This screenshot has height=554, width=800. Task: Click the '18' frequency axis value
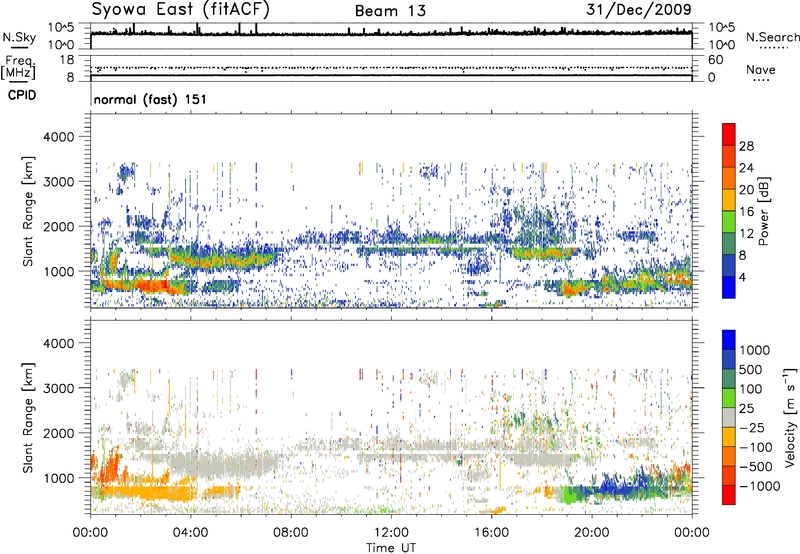(67, 60)
